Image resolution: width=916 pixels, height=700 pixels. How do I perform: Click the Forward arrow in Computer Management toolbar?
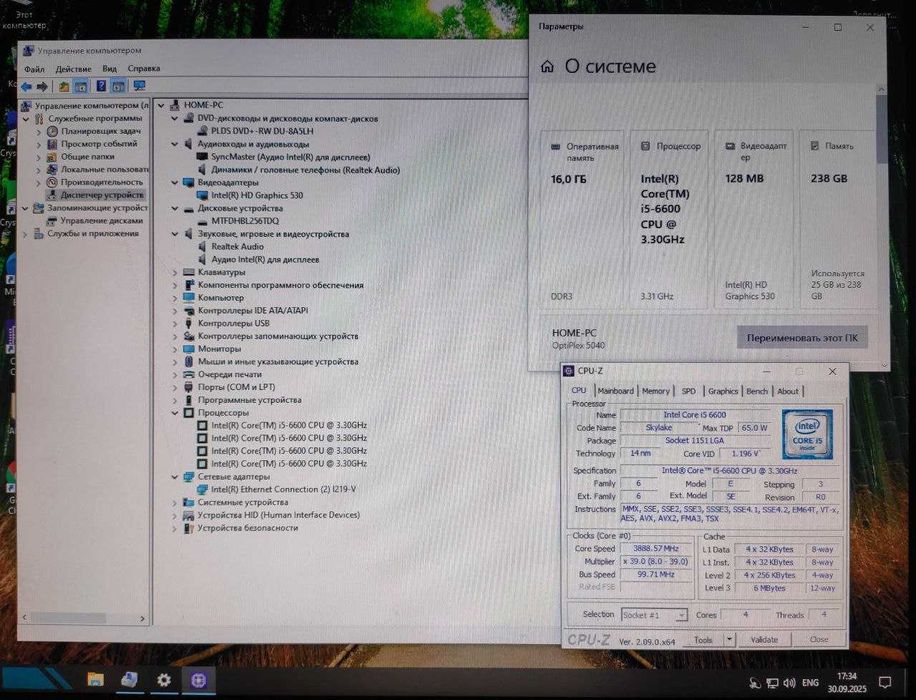[x=42, y=86]
